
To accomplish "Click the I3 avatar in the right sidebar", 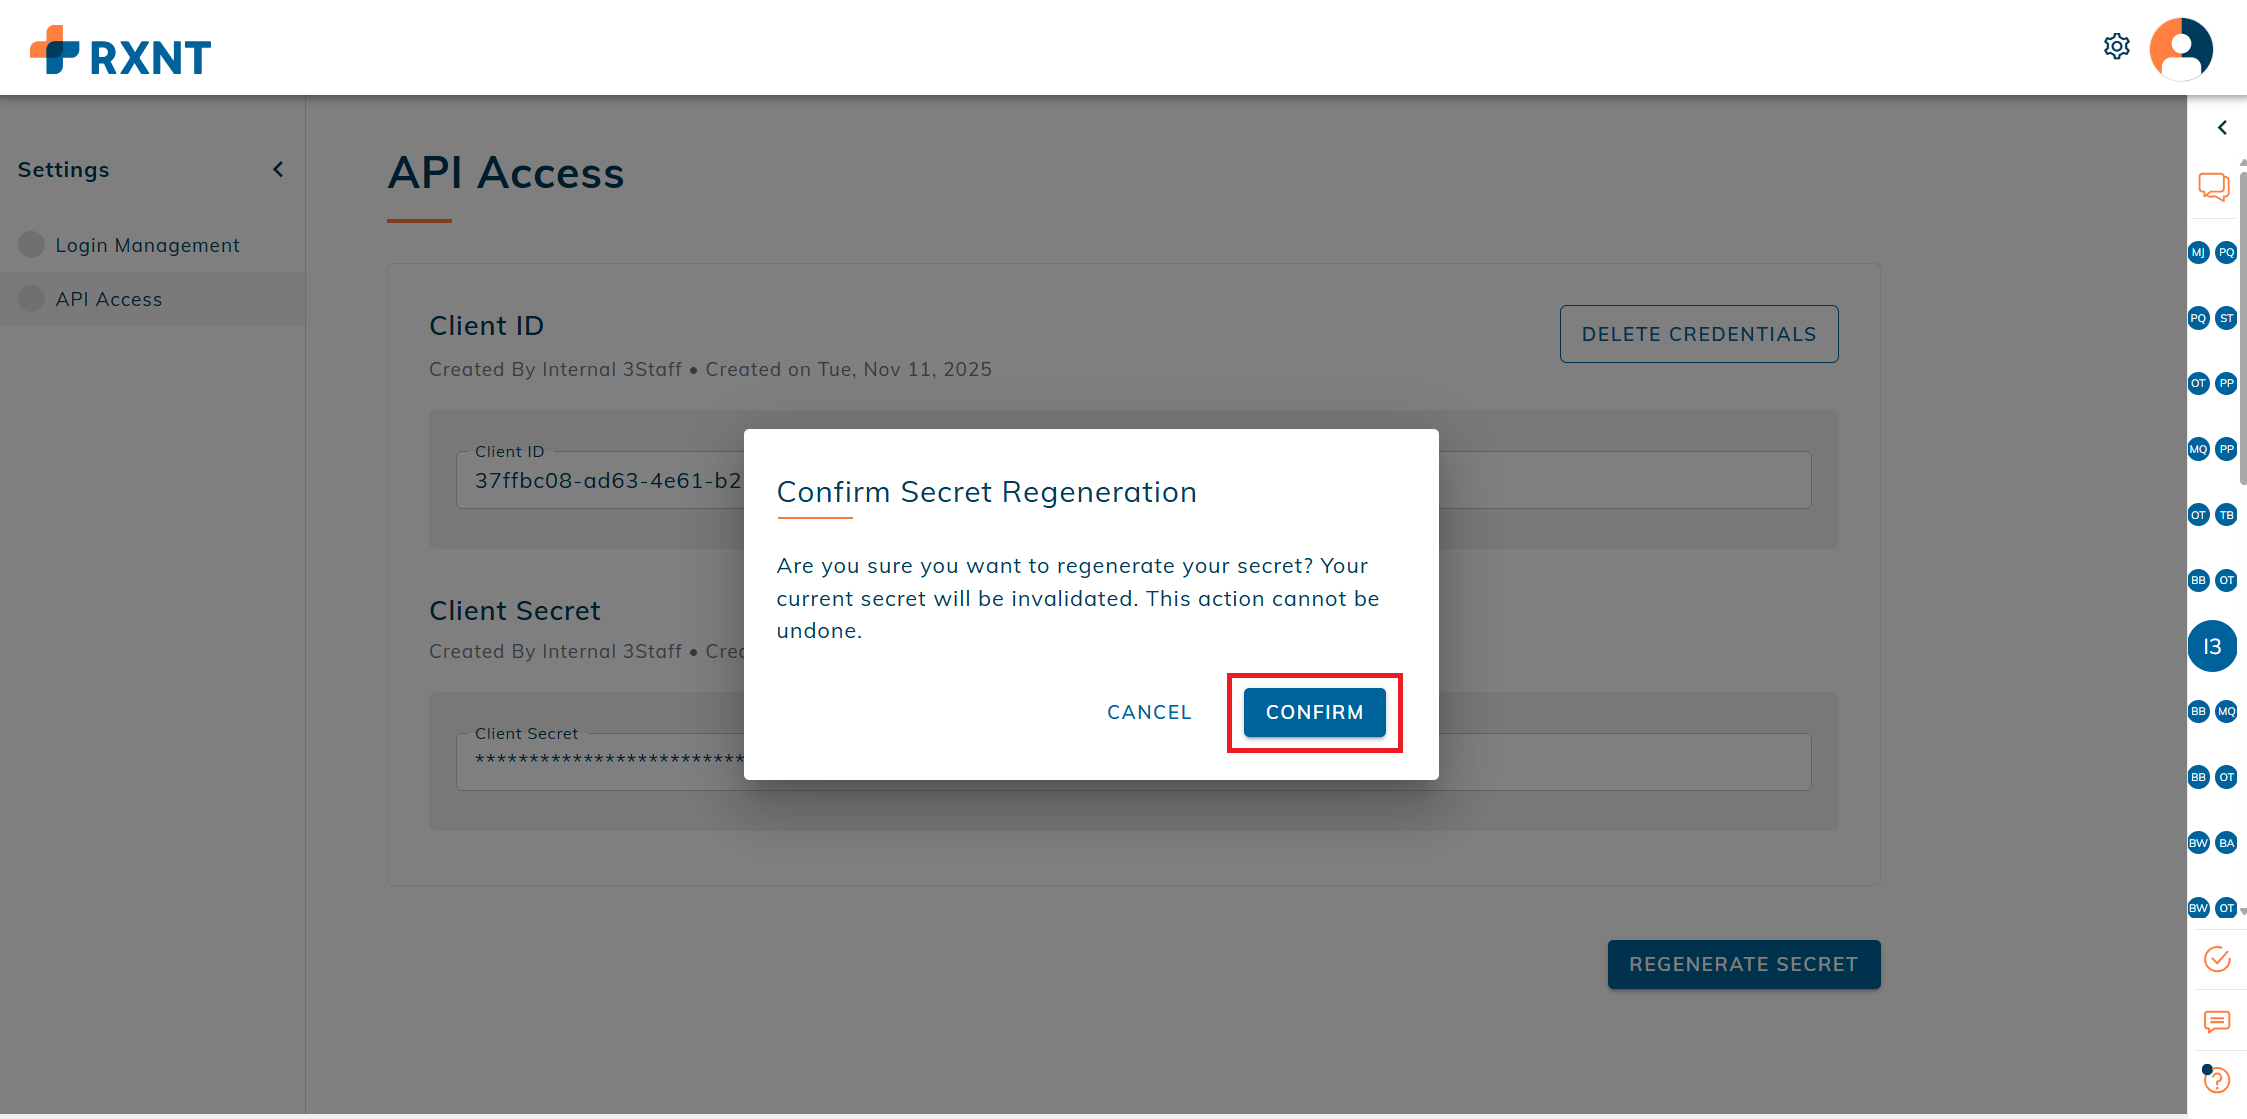I will coord(2212,646).
